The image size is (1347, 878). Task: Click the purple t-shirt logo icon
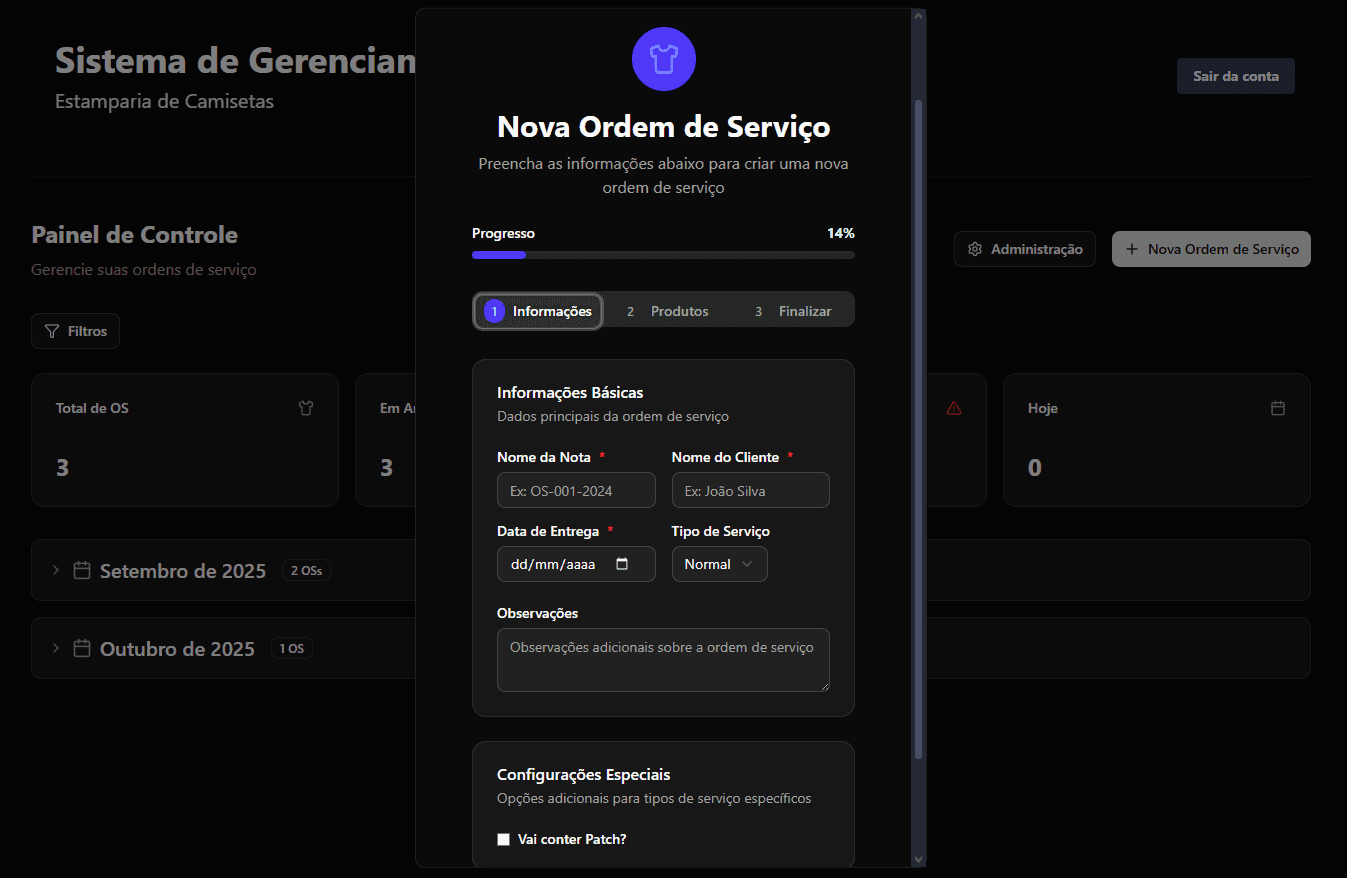(x=663, y=59)
